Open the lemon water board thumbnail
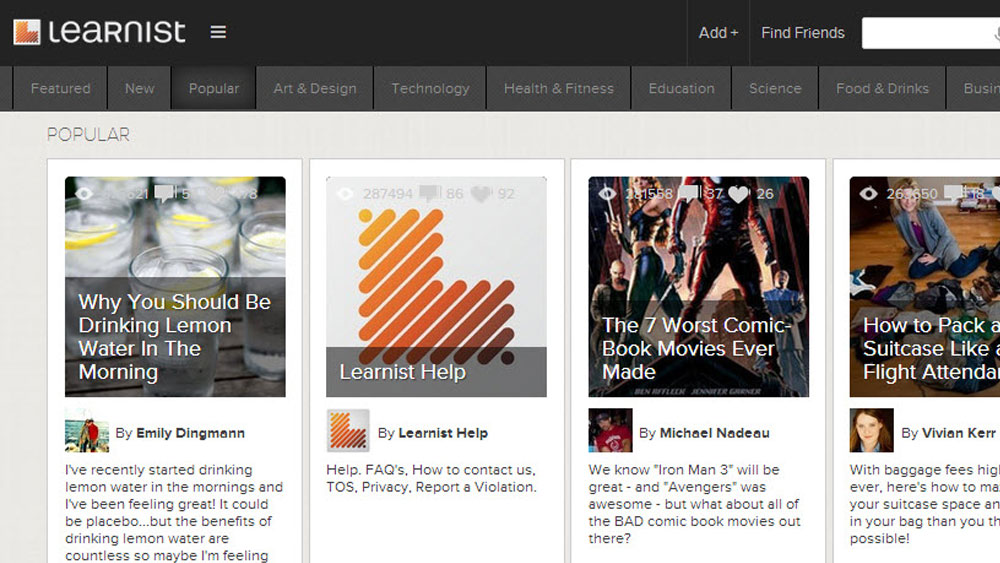 pos(175,287)
